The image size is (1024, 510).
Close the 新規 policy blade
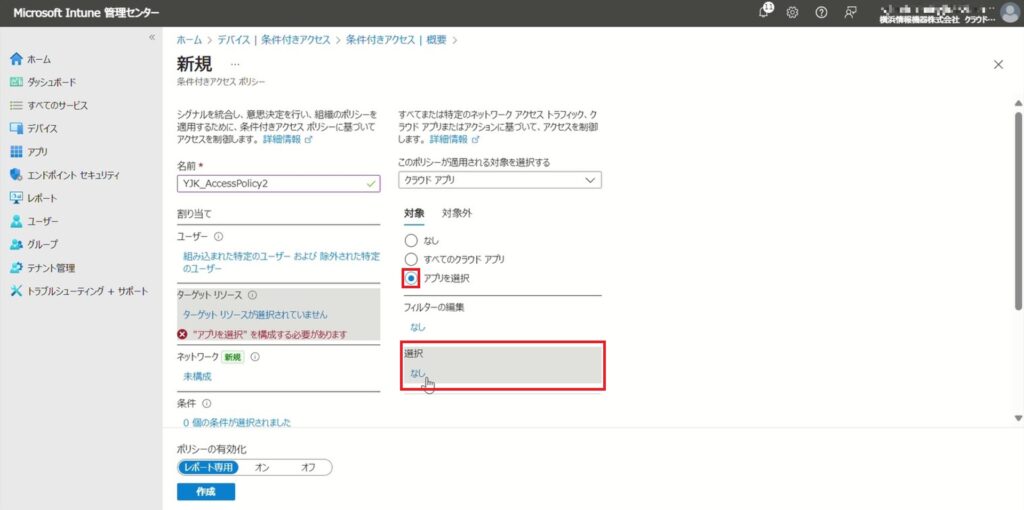pyautogui.click(x=998, y=64)
